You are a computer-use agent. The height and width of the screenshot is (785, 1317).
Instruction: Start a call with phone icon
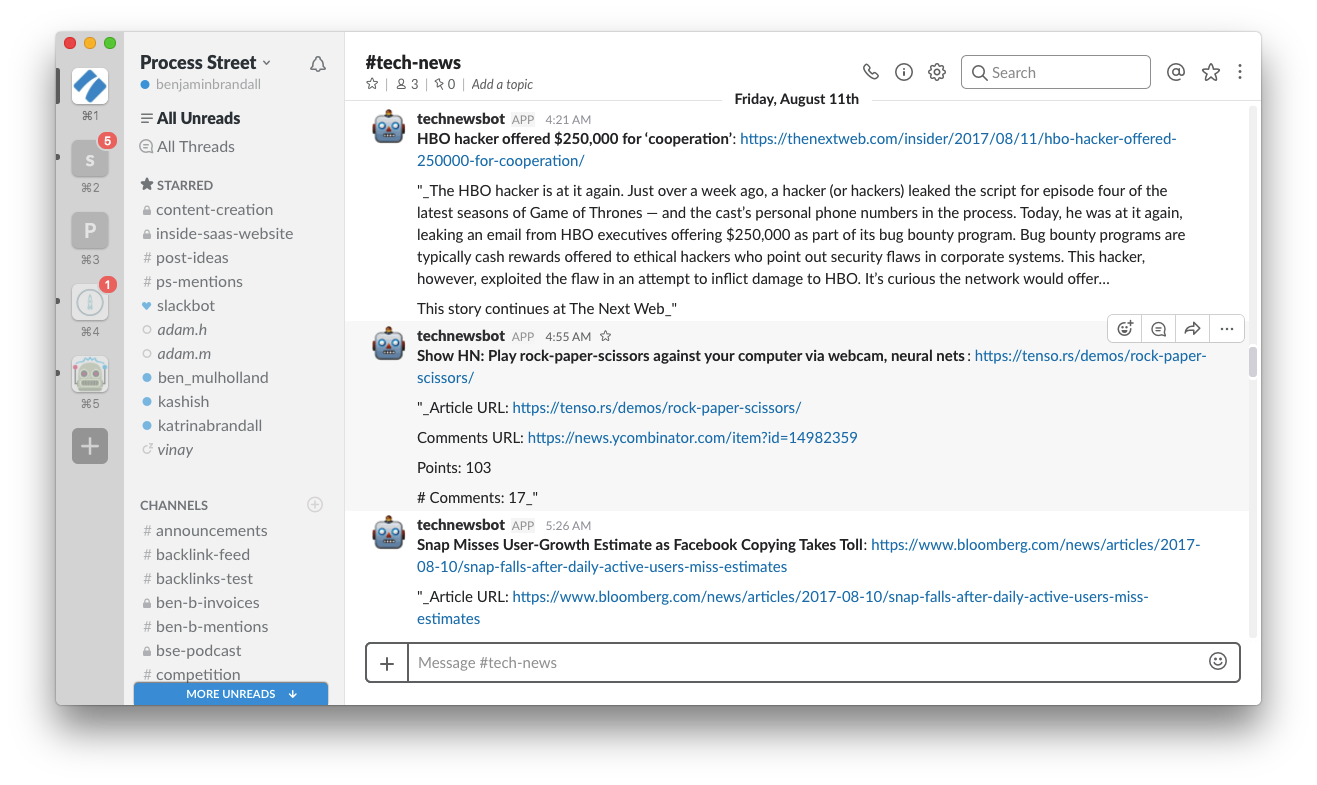871,72
